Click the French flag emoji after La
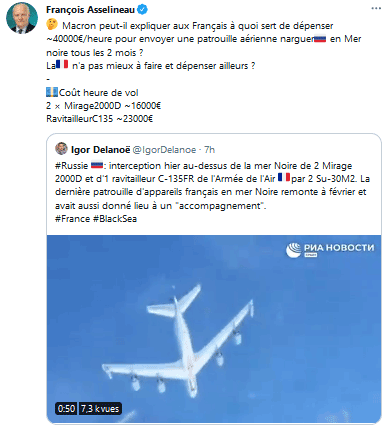Image resolution: width=385 pixels, height=427 pixels. click(x=62, y=64)
